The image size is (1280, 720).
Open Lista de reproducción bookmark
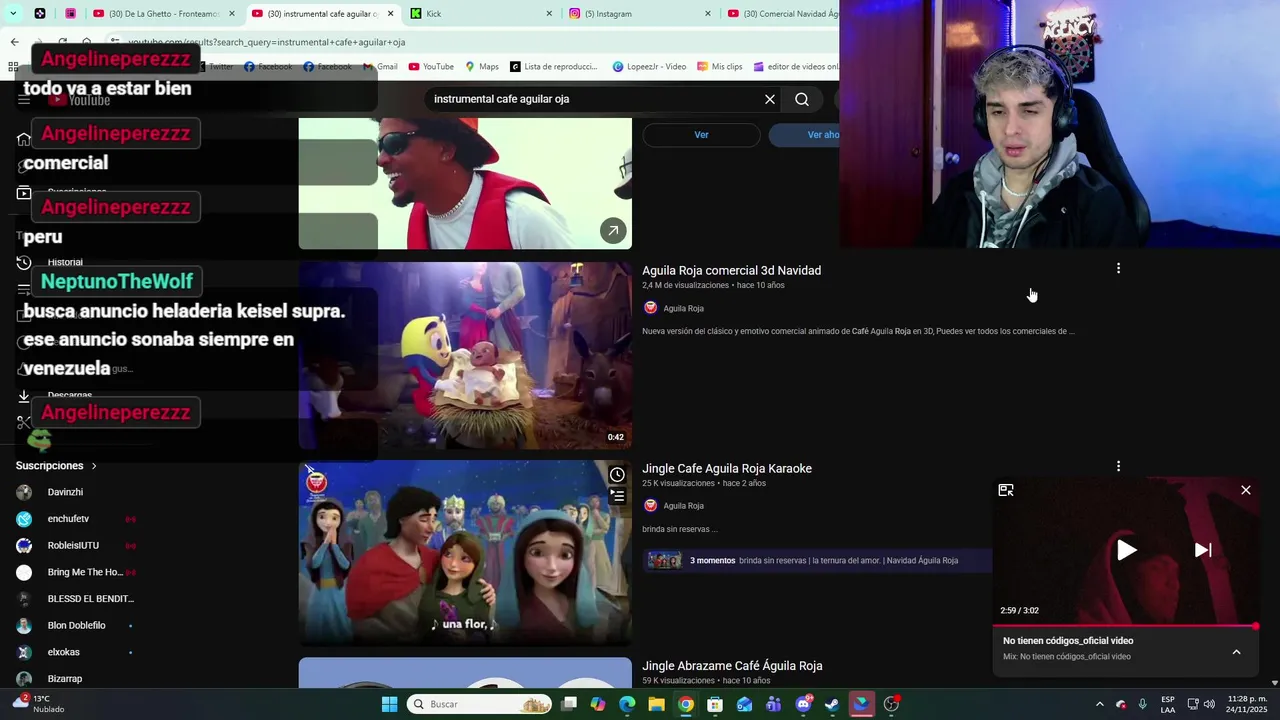pos(554,67)
